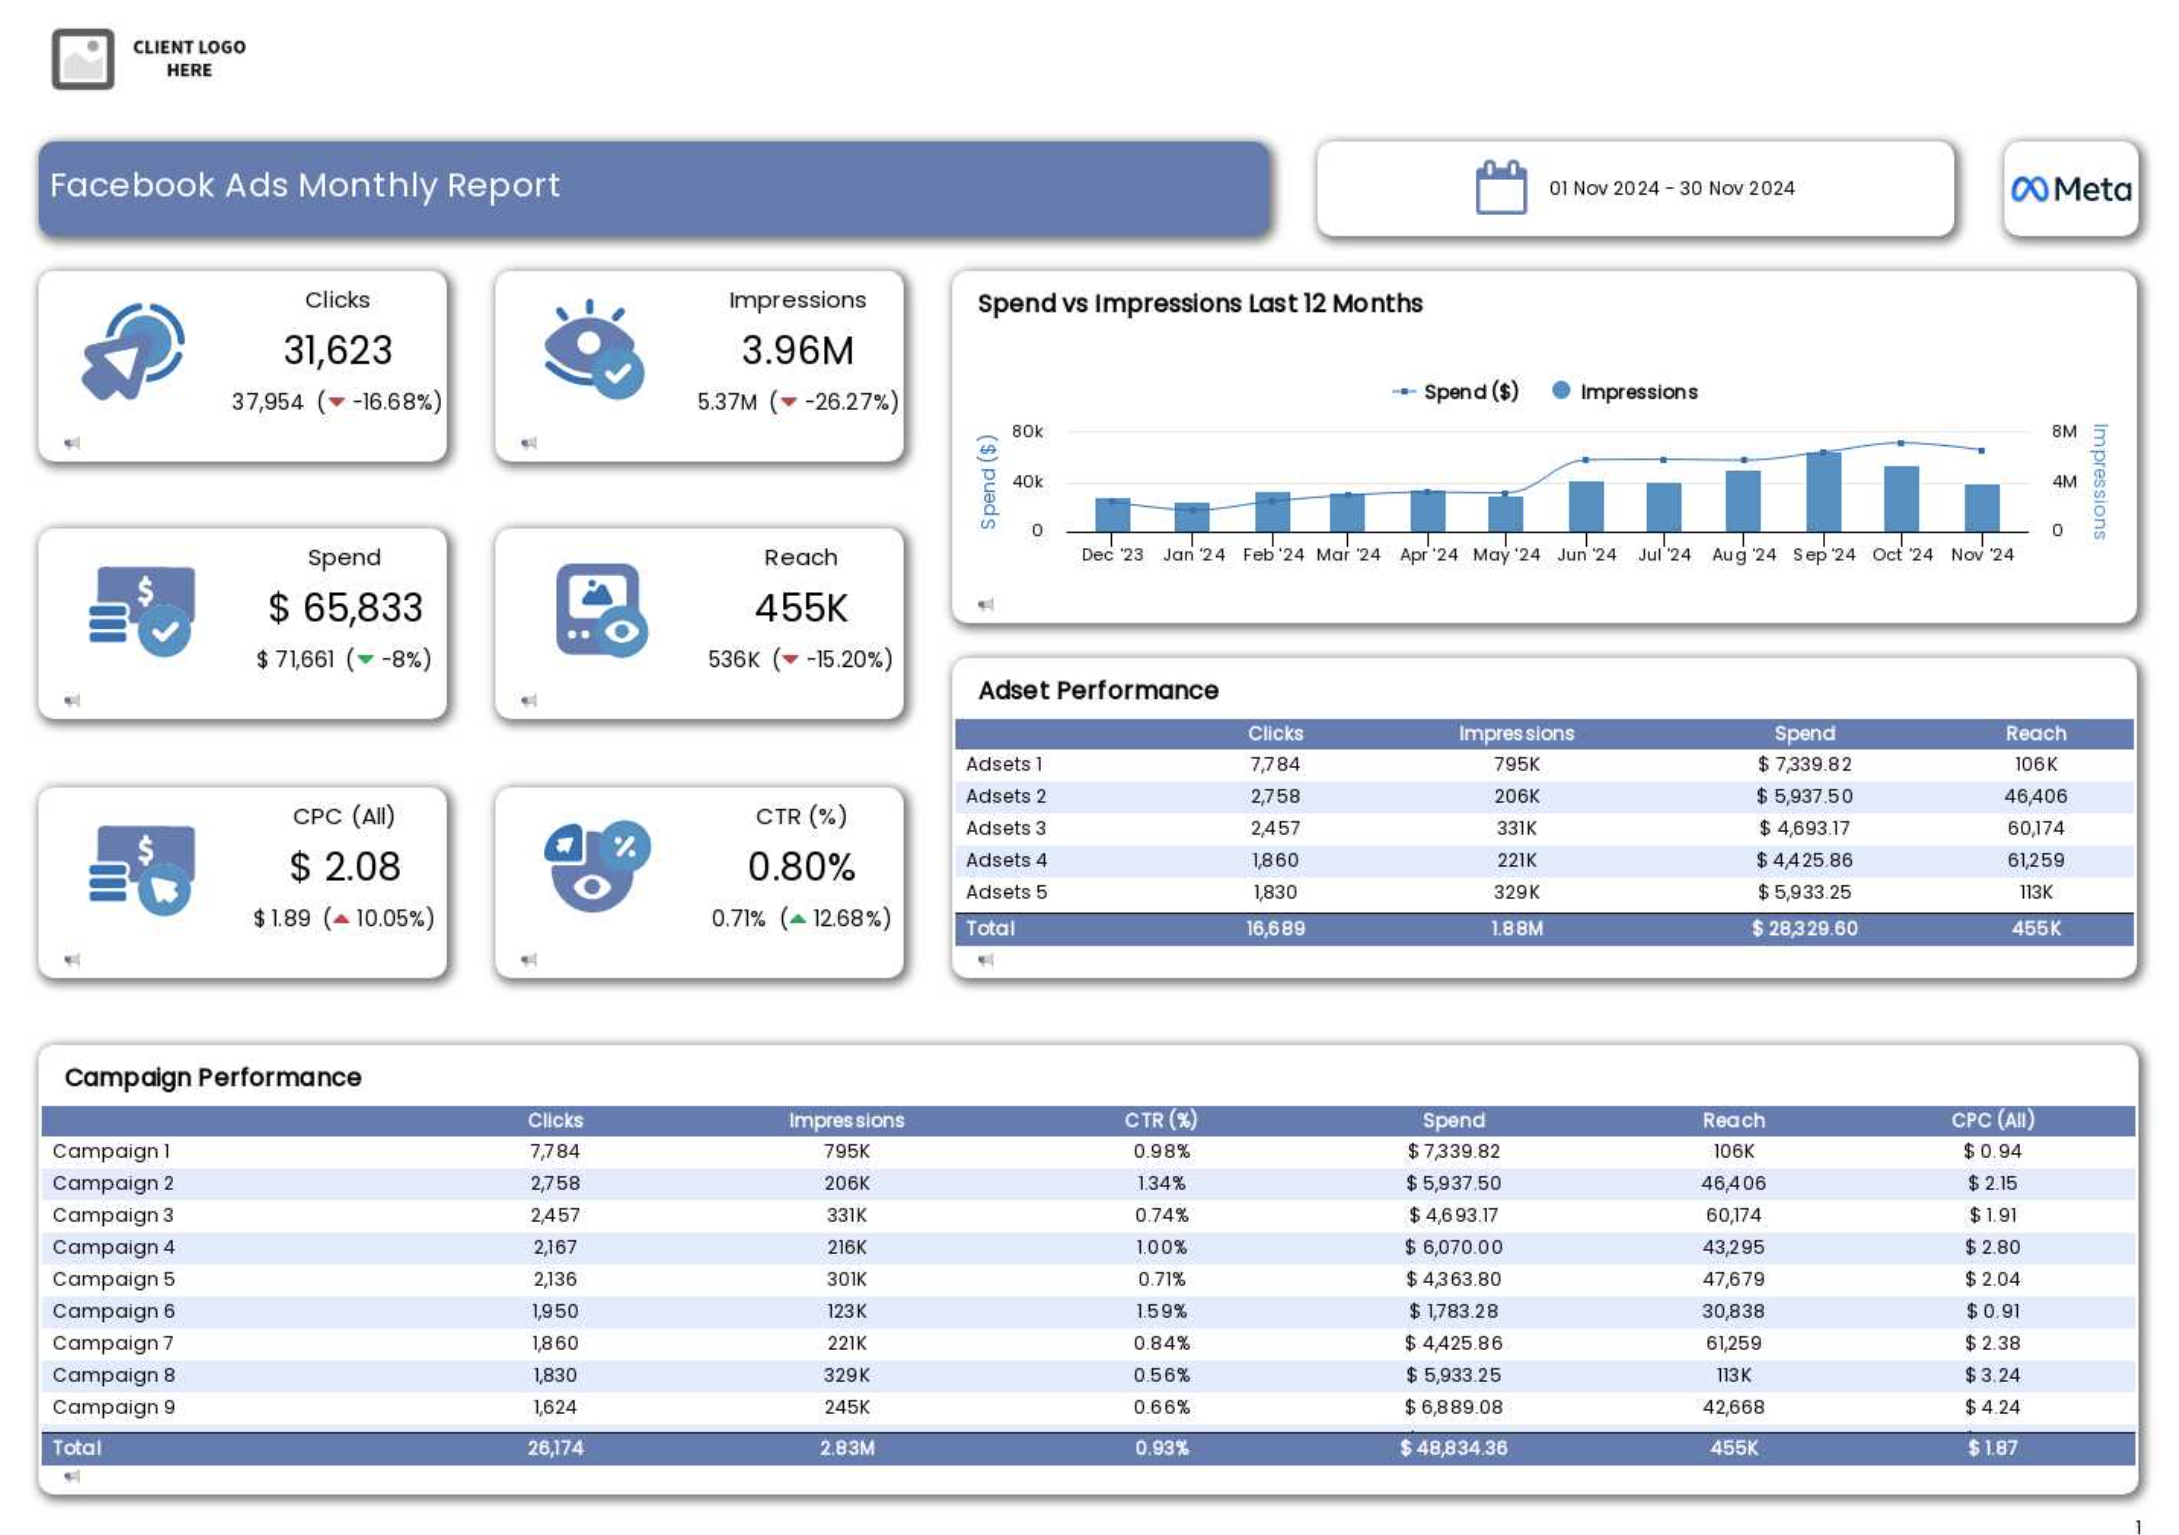Click the Spend money check icon
The width and height of the screenshot is (2179, 1535).
141,610
